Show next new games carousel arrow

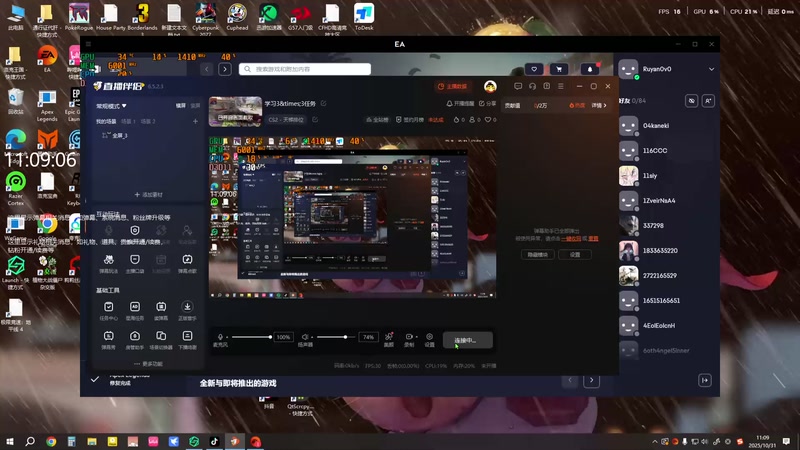(x=591, y=380)
